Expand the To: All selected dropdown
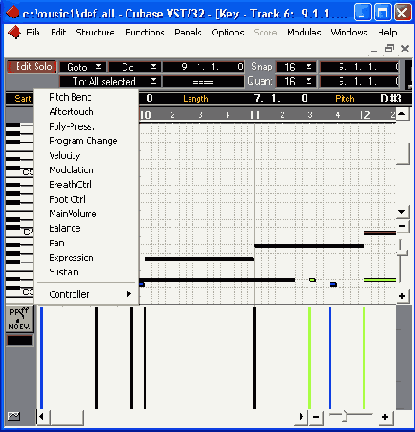Viewport: 415px width, 432px height. 110,81
